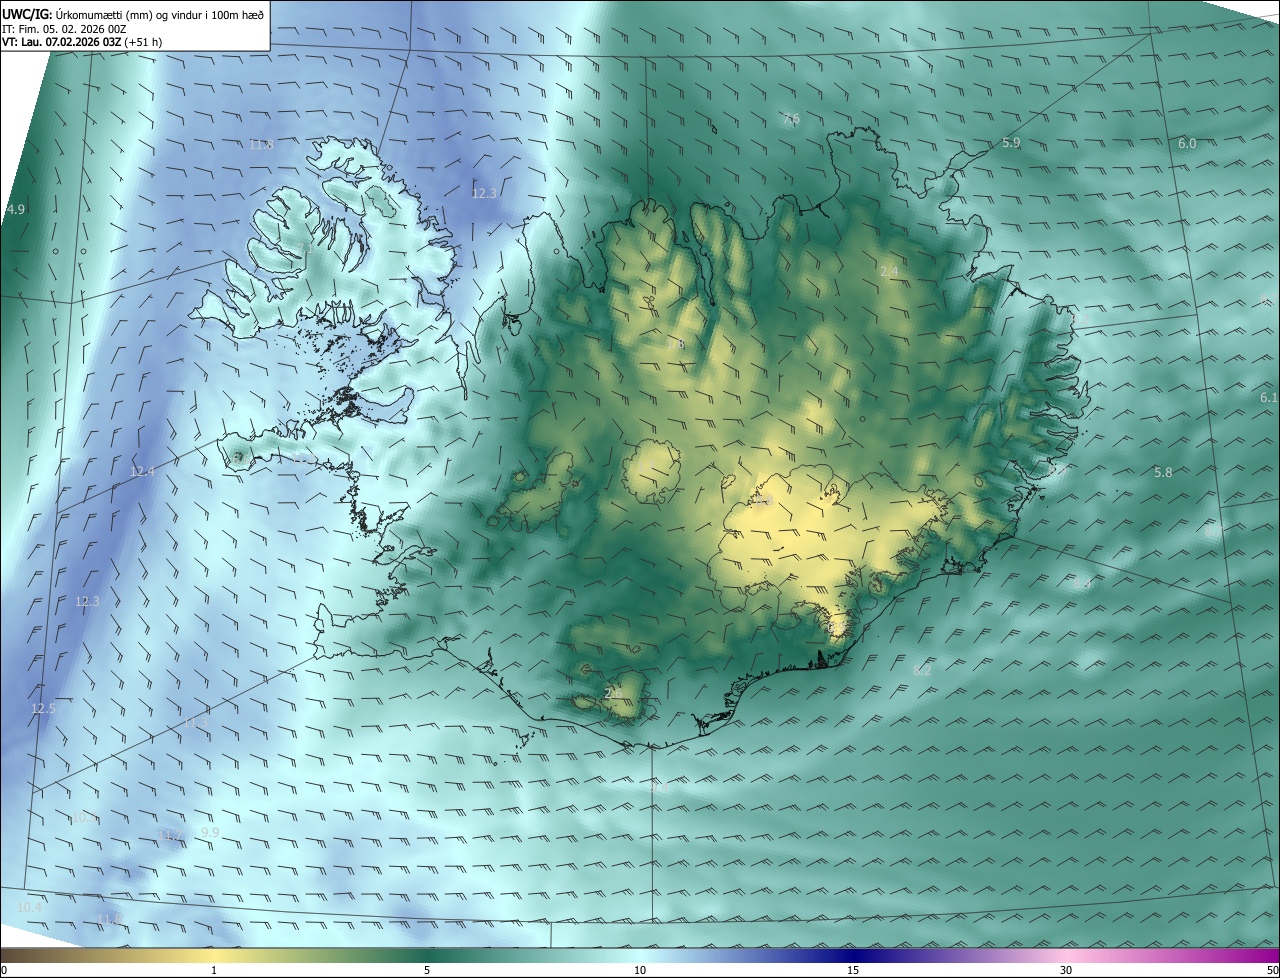Click the colorbar tick label 1

coord(214,970)
